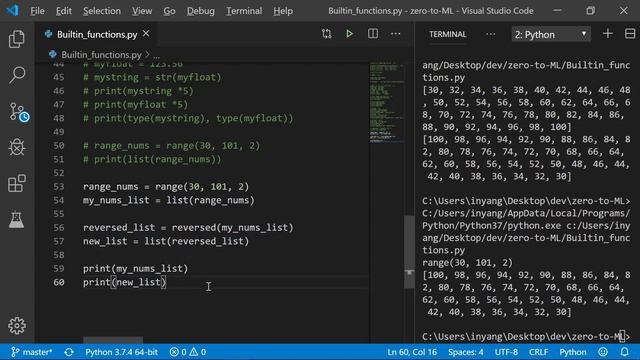This screenshot has height=360, width=640.
Task: Open feedback smiley in status bar
Action: tap(603, 352)
